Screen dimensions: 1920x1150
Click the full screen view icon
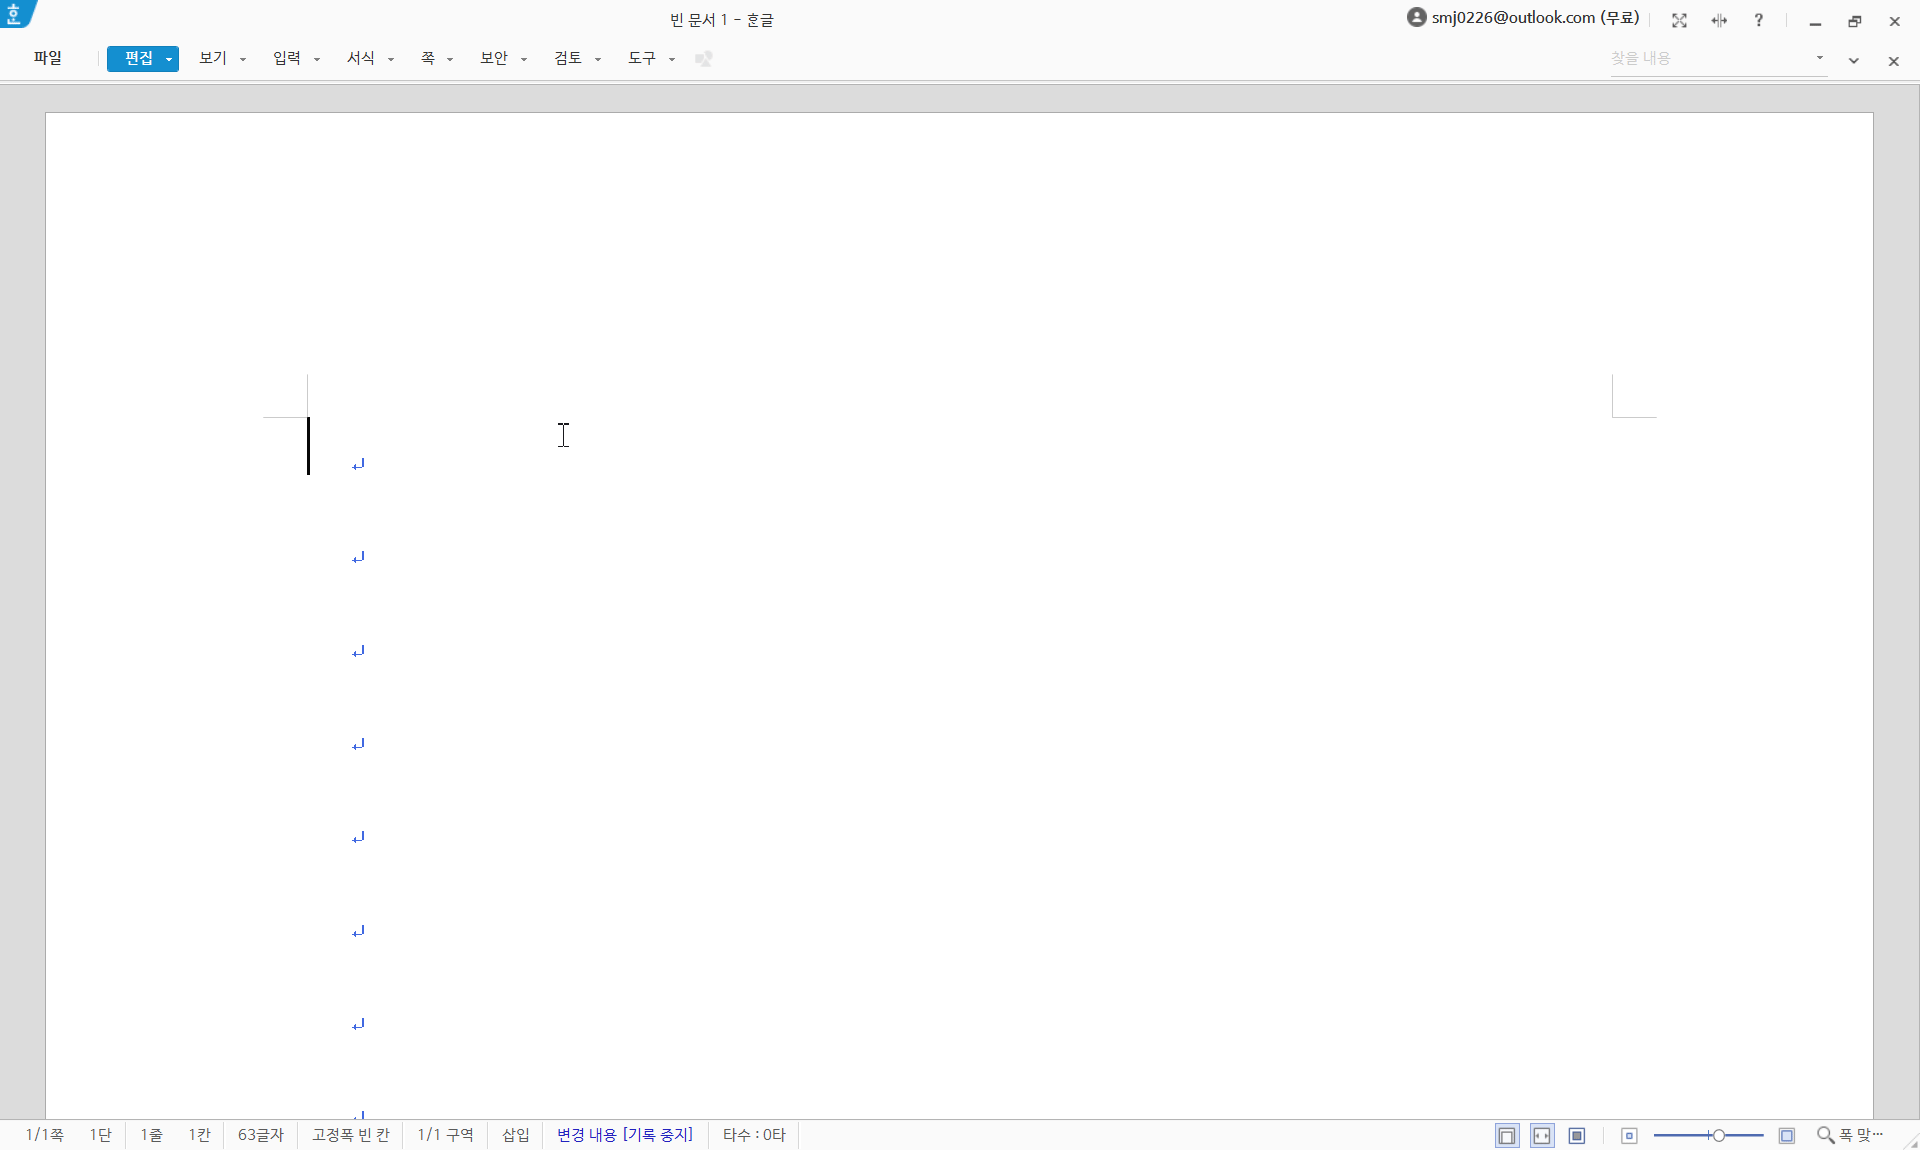point(1679,20)
